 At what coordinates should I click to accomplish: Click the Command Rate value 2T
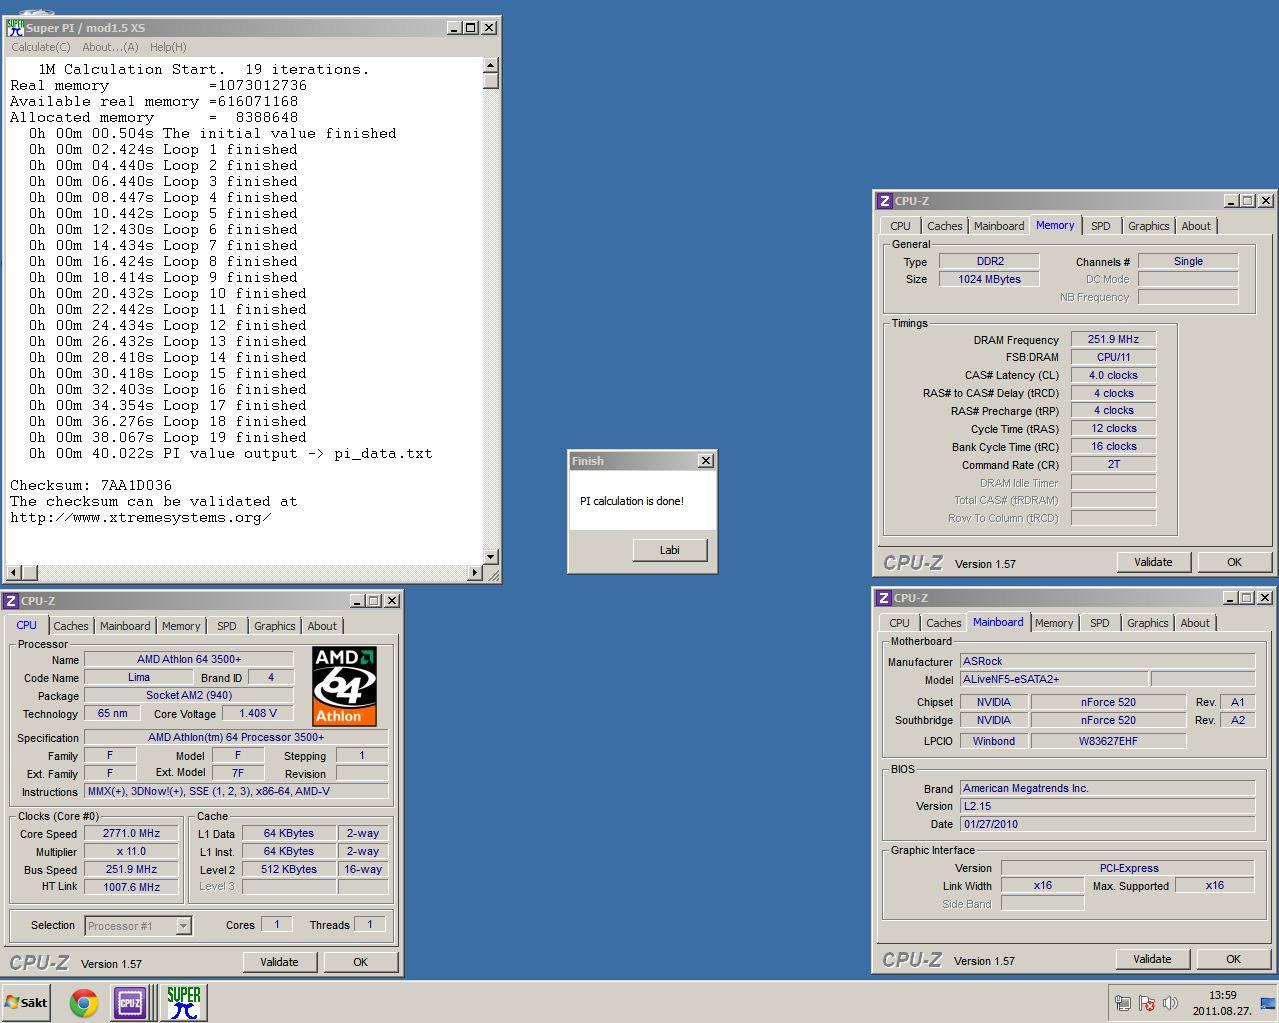coord(1113,464)
